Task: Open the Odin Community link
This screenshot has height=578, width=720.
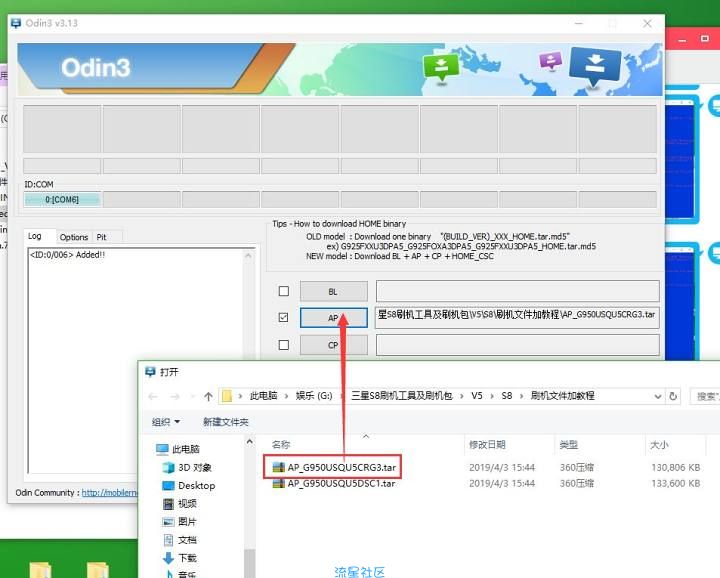Action: (109, 493)
